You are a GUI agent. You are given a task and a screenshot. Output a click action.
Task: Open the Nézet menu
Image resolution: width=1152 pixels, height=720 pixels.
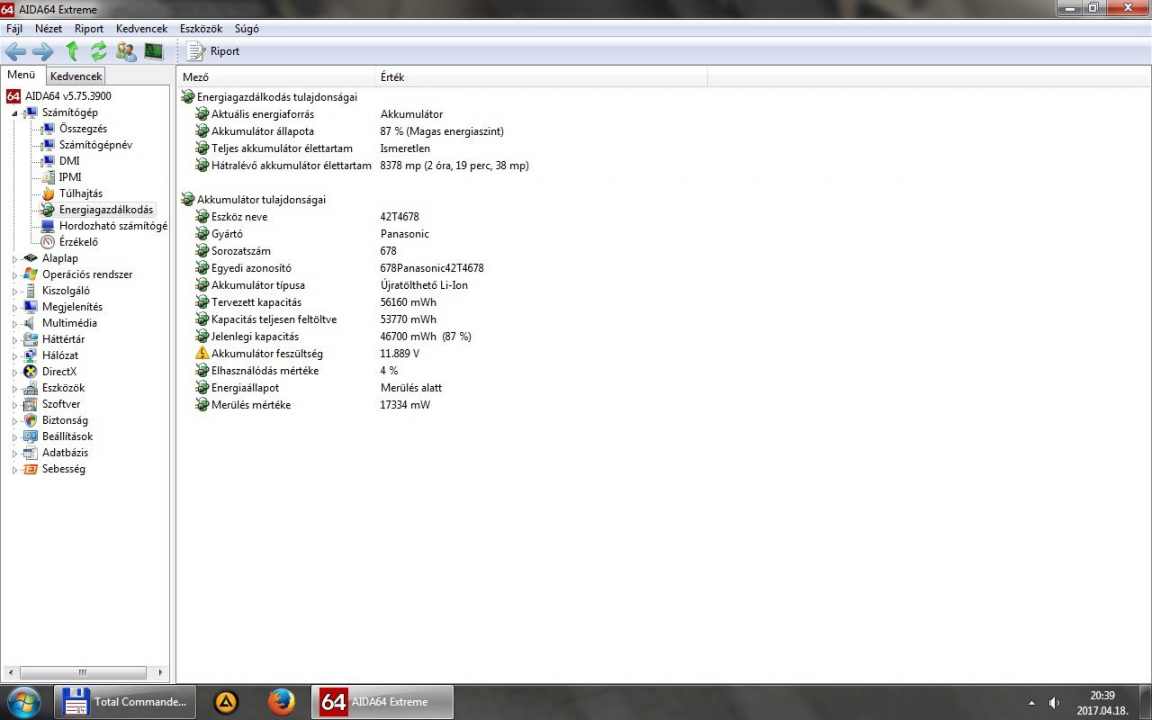(x=48, y=29)
